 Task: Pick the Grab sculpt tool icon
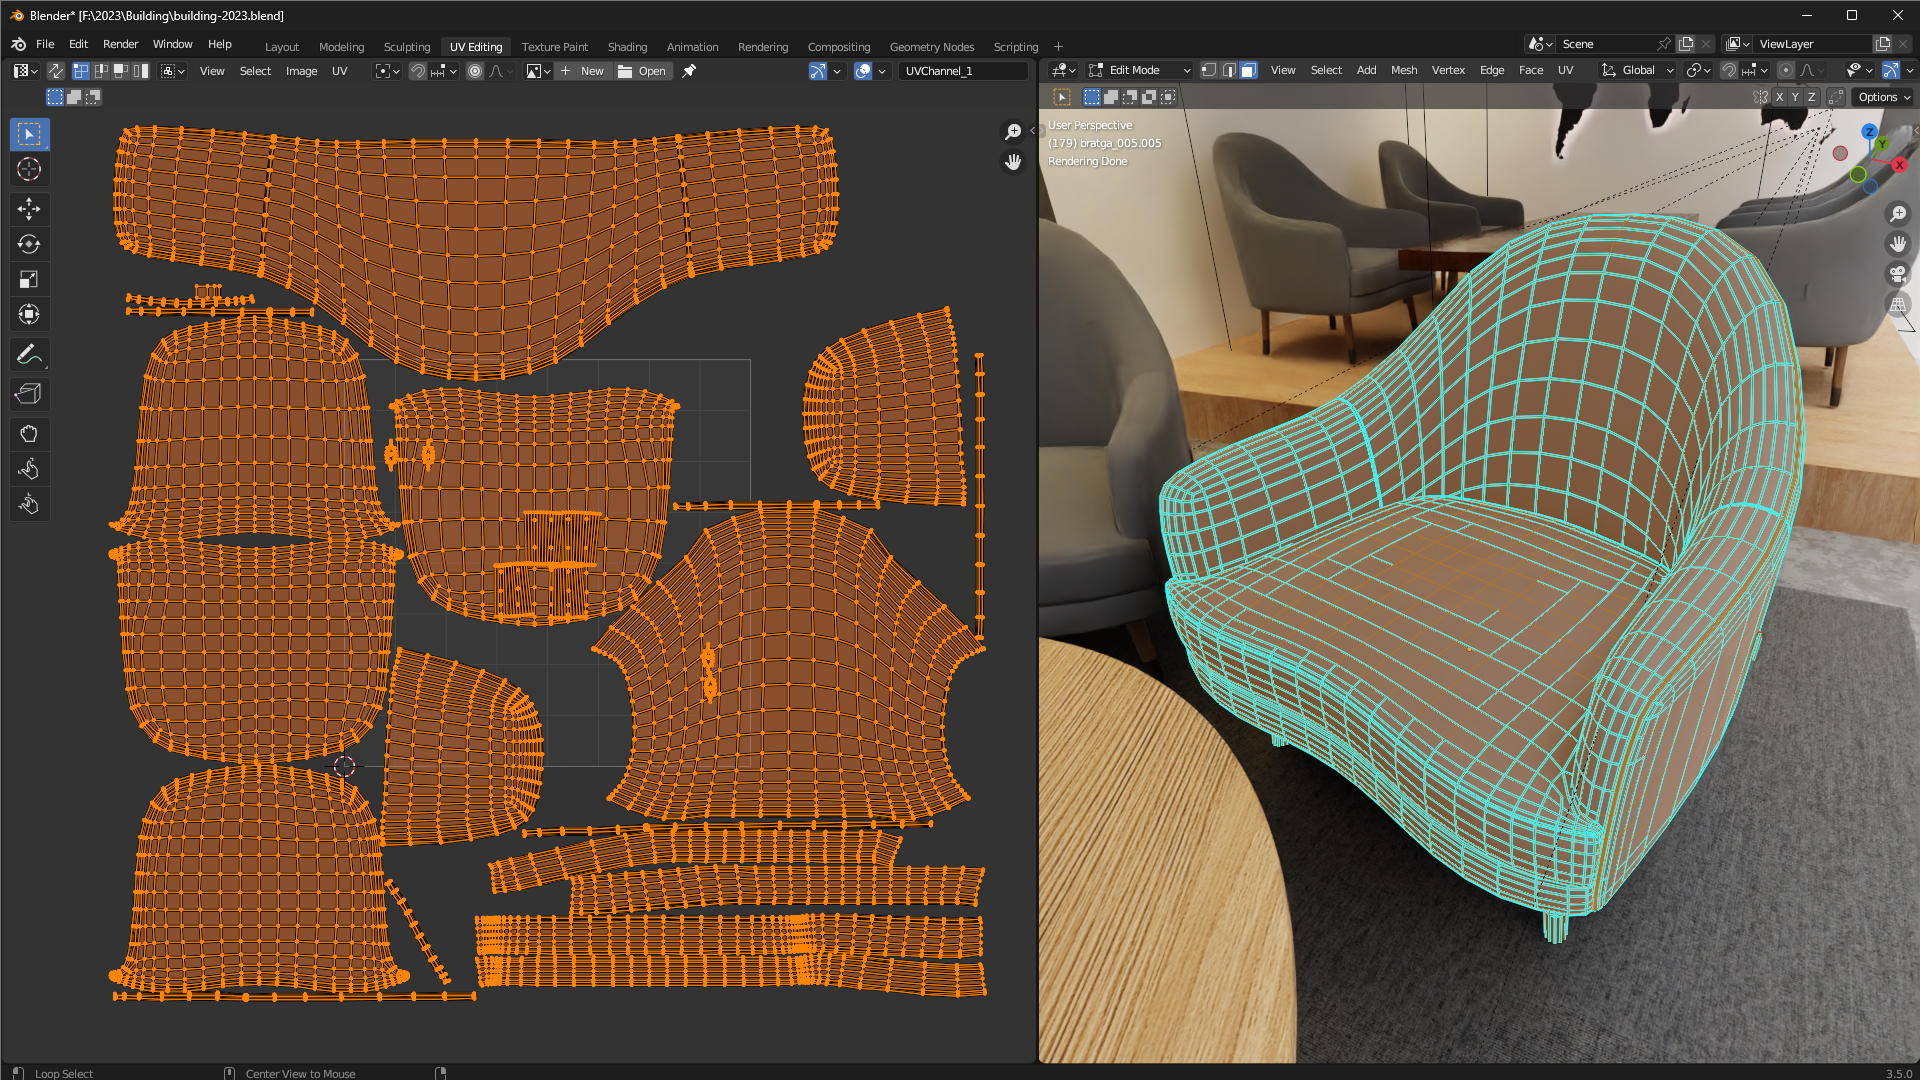point(28,434)
